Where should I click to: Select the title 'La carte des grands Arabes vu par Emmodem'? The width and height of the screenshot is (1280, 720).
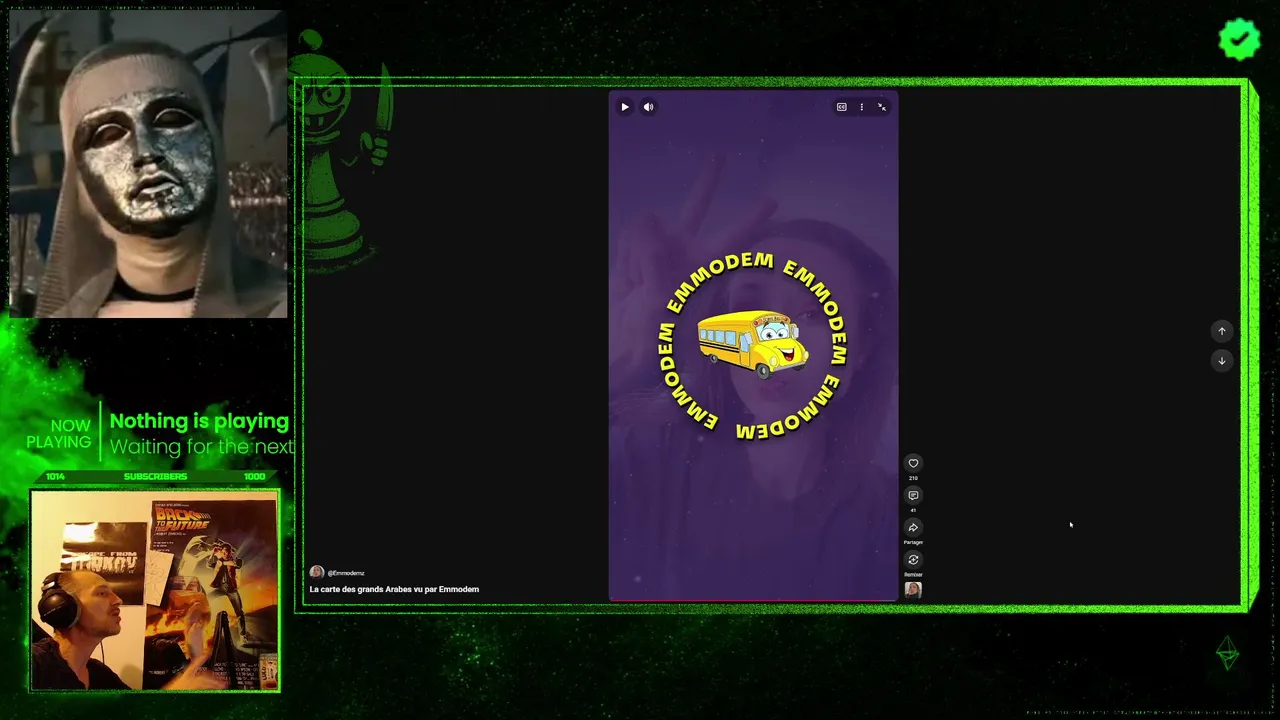394,589
